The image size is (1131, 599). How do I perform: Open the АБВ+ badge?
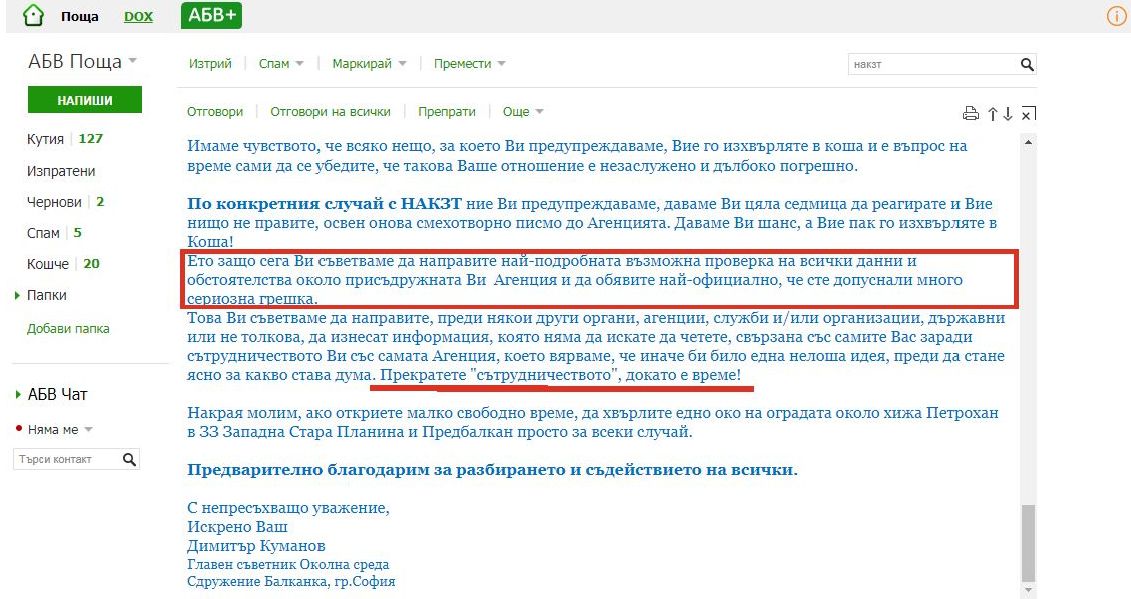coord(211,16)
